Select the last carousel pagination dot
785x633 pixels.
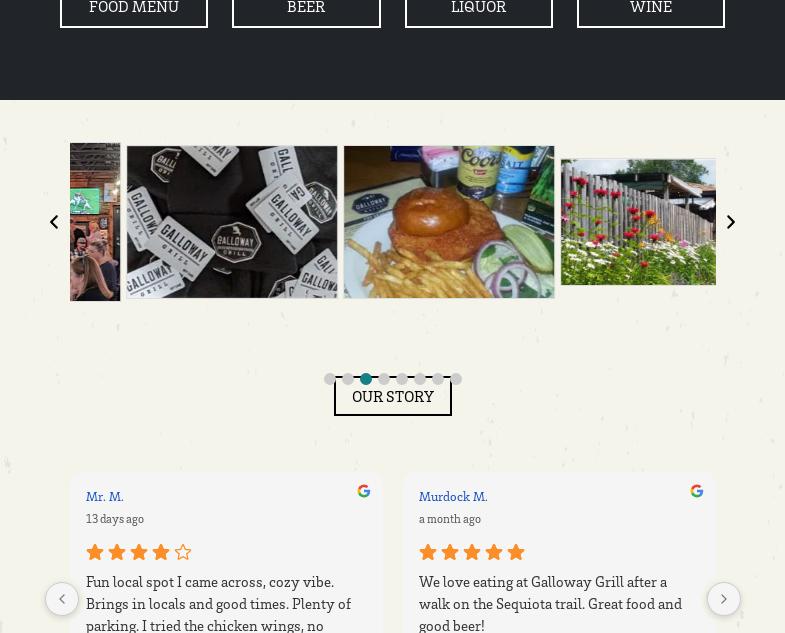point(456,379)
